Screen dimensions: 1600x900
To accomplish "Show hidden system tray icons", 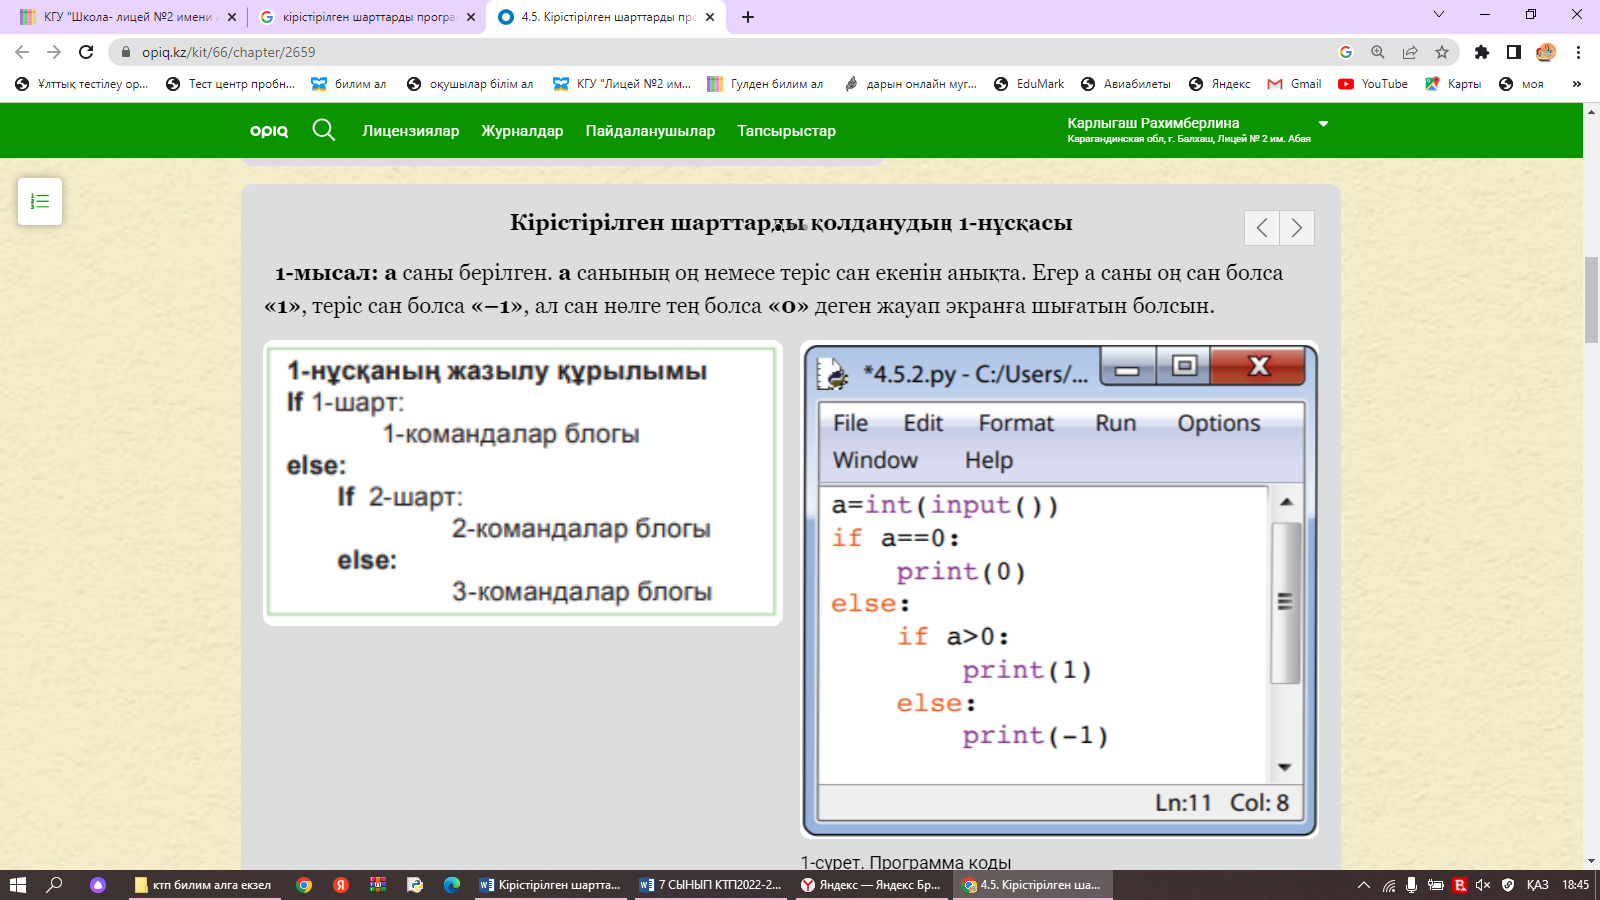I will tap(1363, 885).
